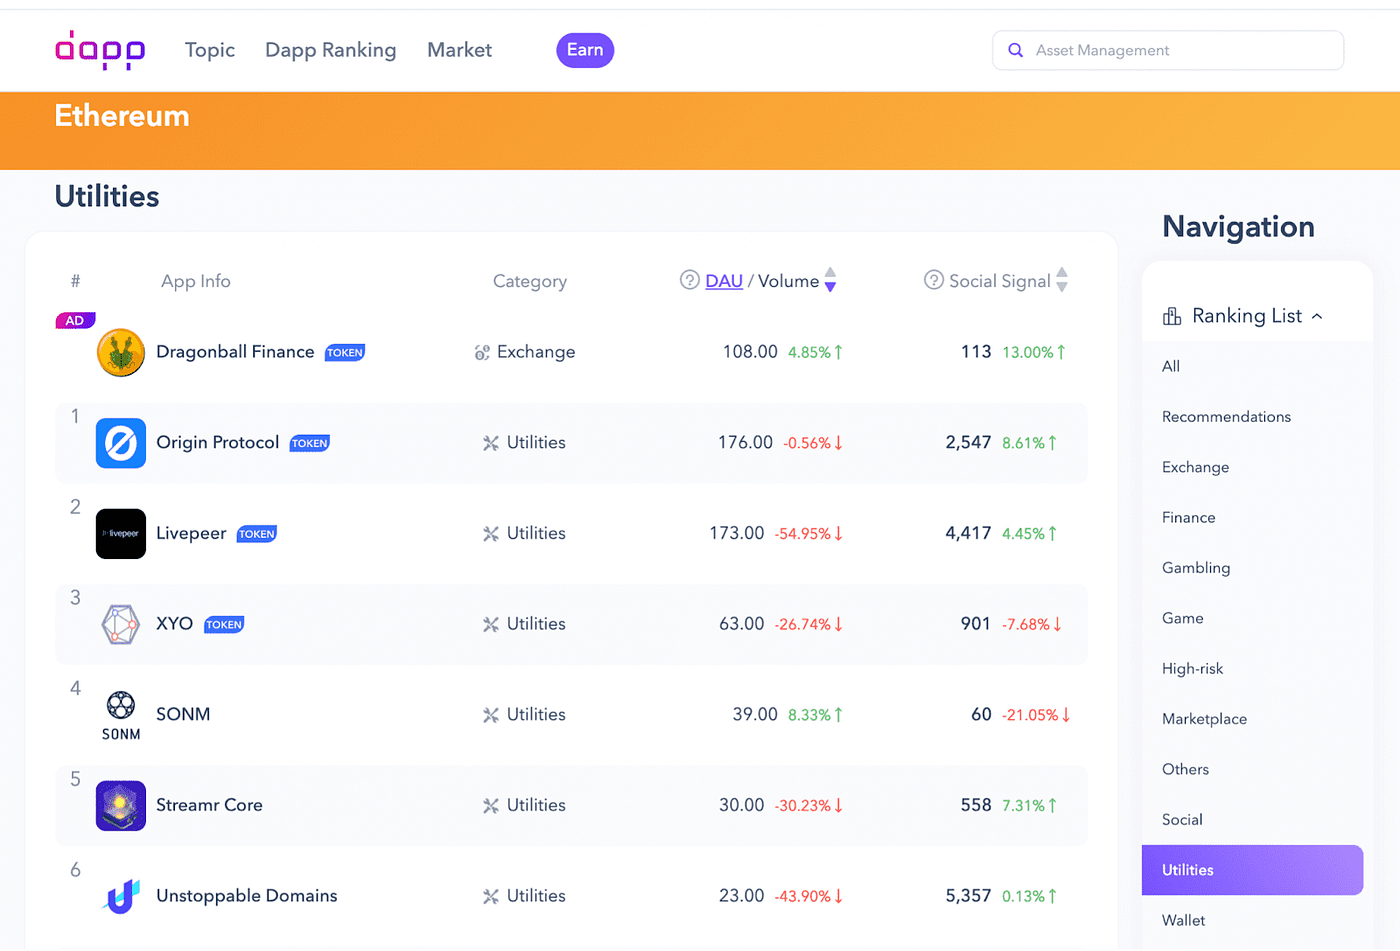This screenshot has height=951, width=1400.
Task: Collapse the Ranking List chevron
Action: (x=1319, y=315)
